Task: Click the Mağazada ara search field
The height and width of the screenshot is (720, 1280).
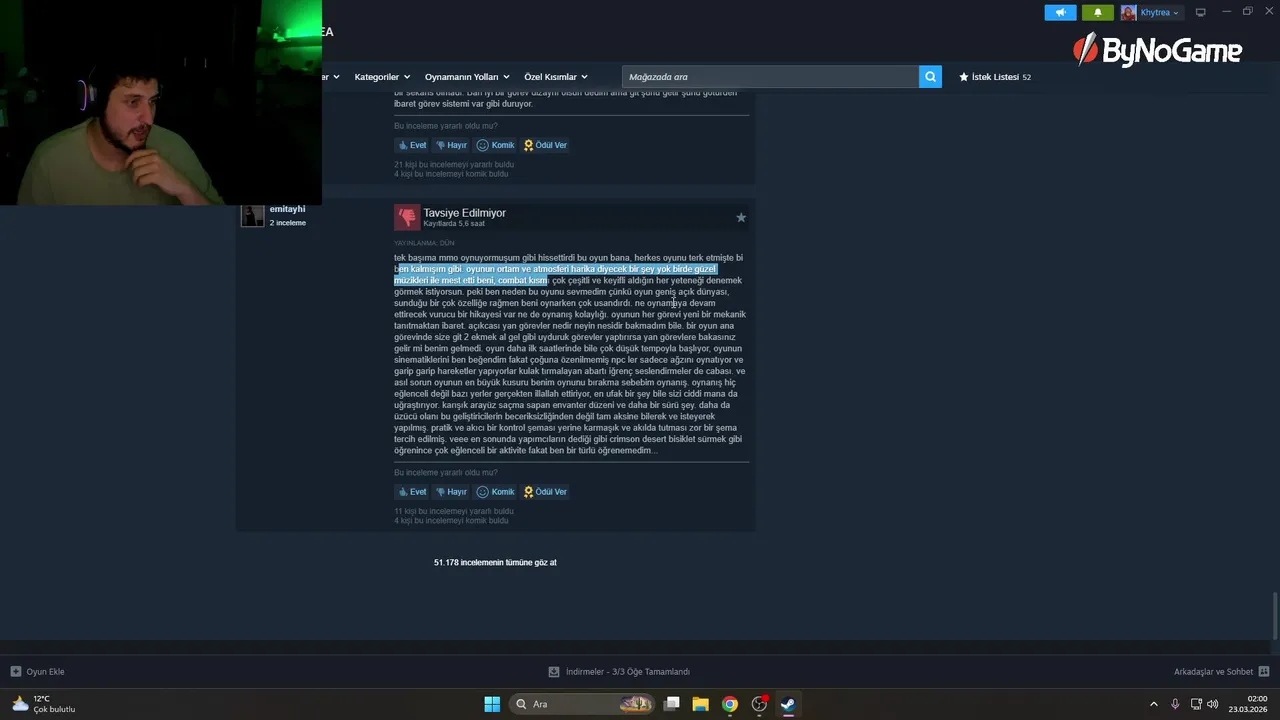Action: coord(770,77)
